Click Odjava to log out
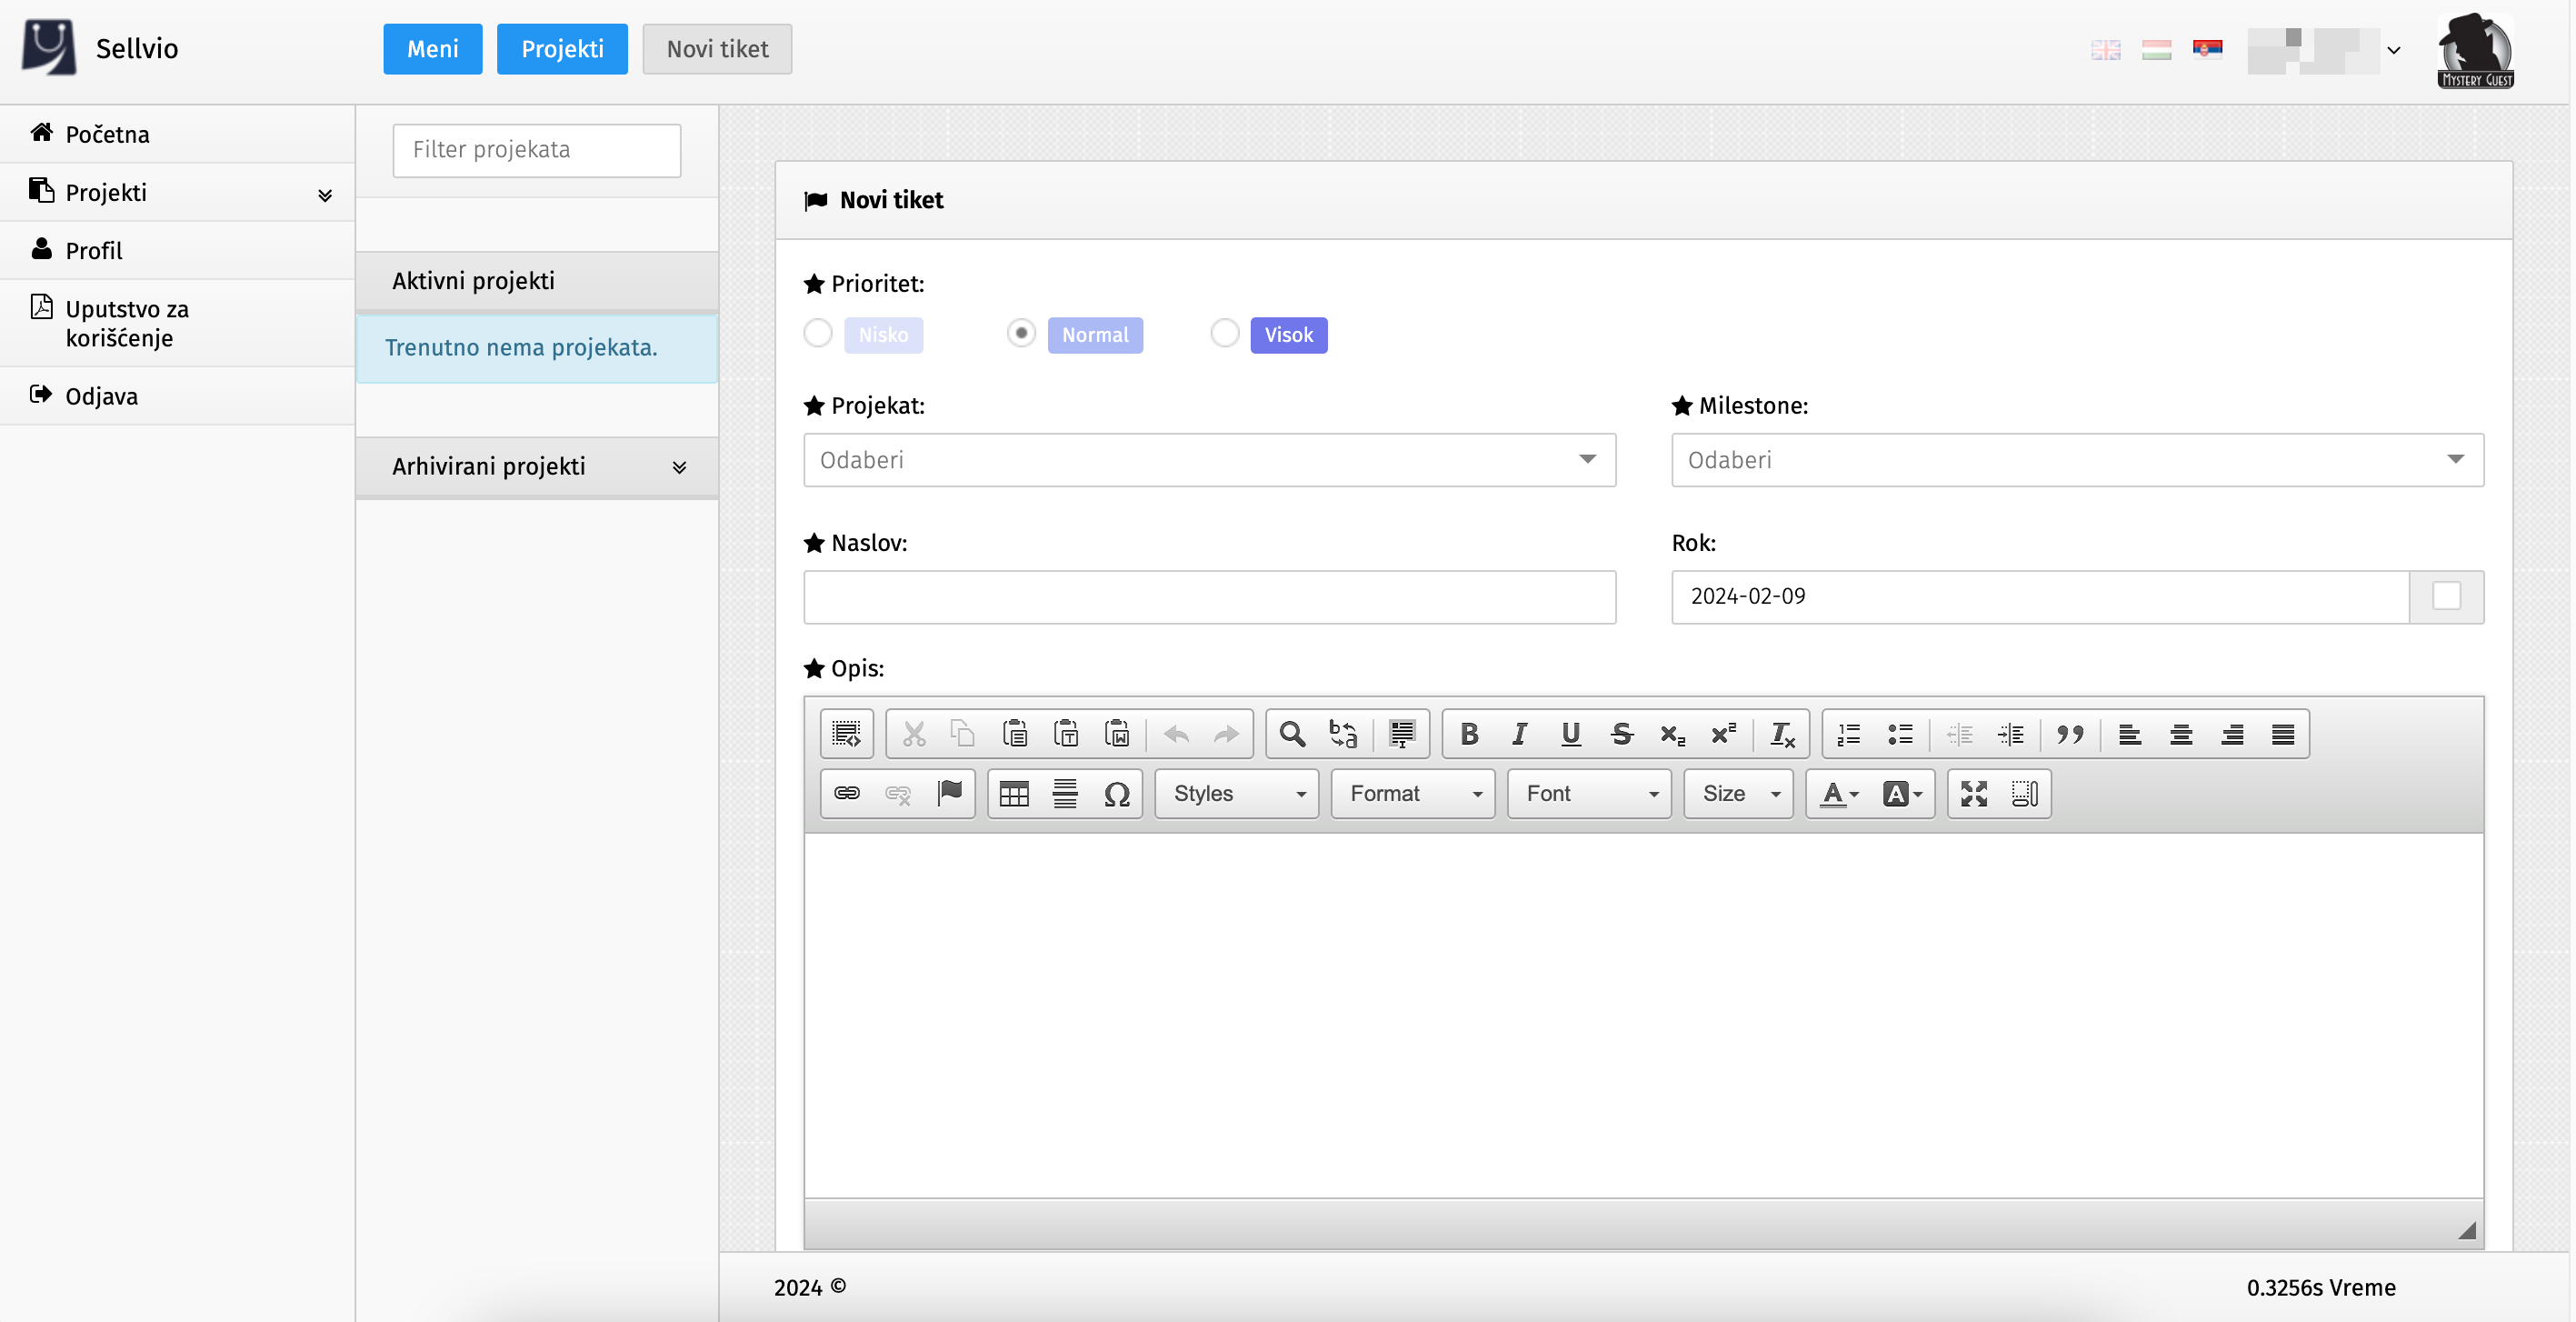Screen dimensions: 2576x1322 point(178,396)
